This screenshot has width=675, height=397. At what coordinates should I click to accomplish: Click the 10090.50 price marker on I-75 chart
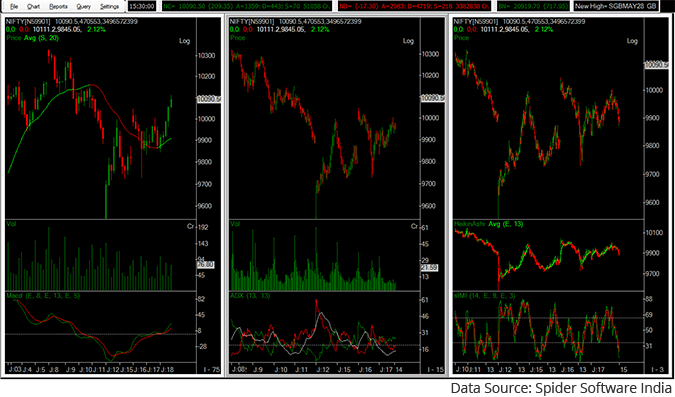(209, 99)
